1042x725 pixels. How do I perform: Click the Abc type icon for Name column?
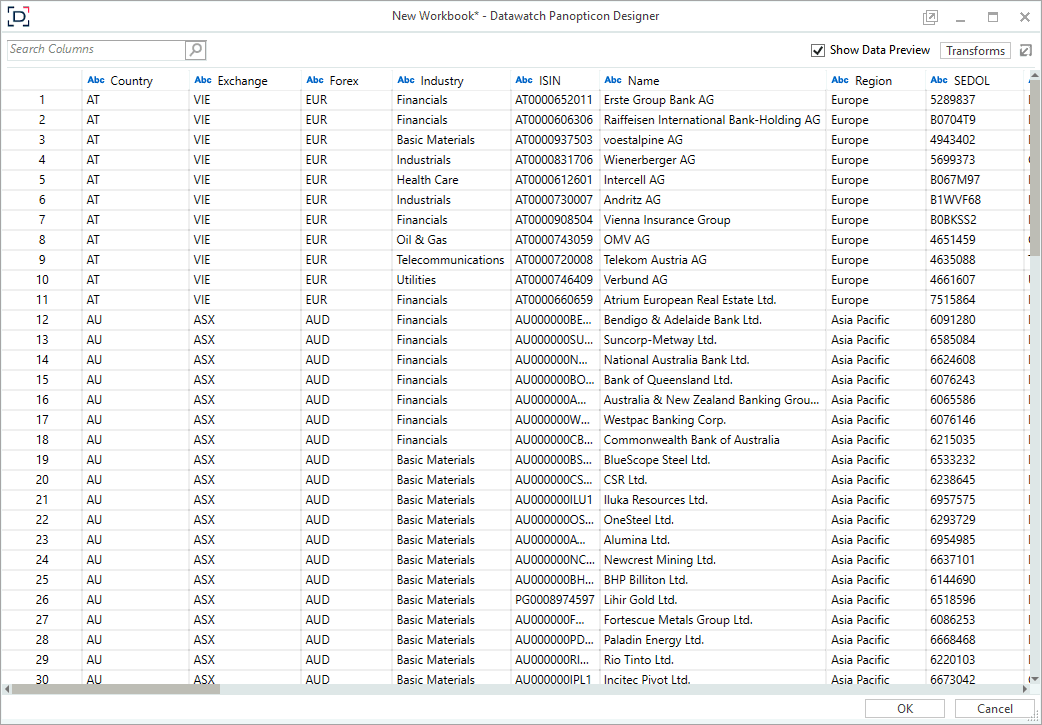613,80
